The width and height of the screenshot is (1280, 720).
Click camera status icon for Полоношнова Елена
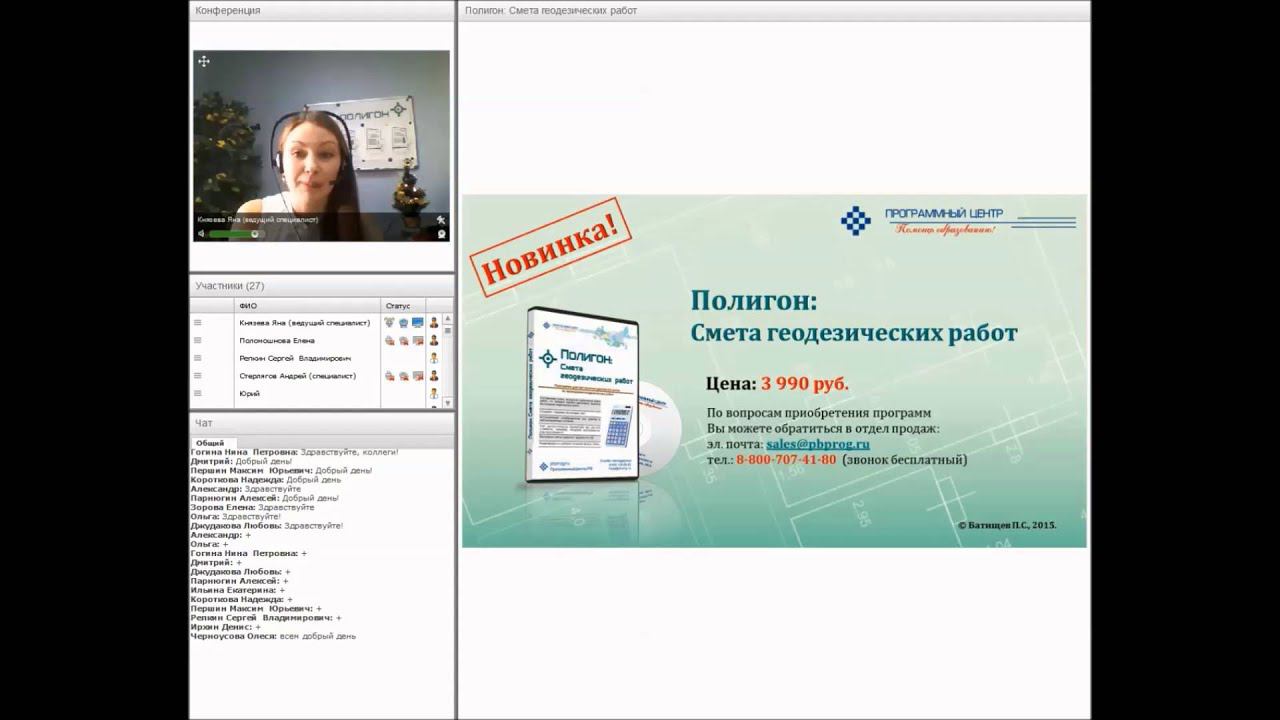pyautogui.click(x=403, y=341)
